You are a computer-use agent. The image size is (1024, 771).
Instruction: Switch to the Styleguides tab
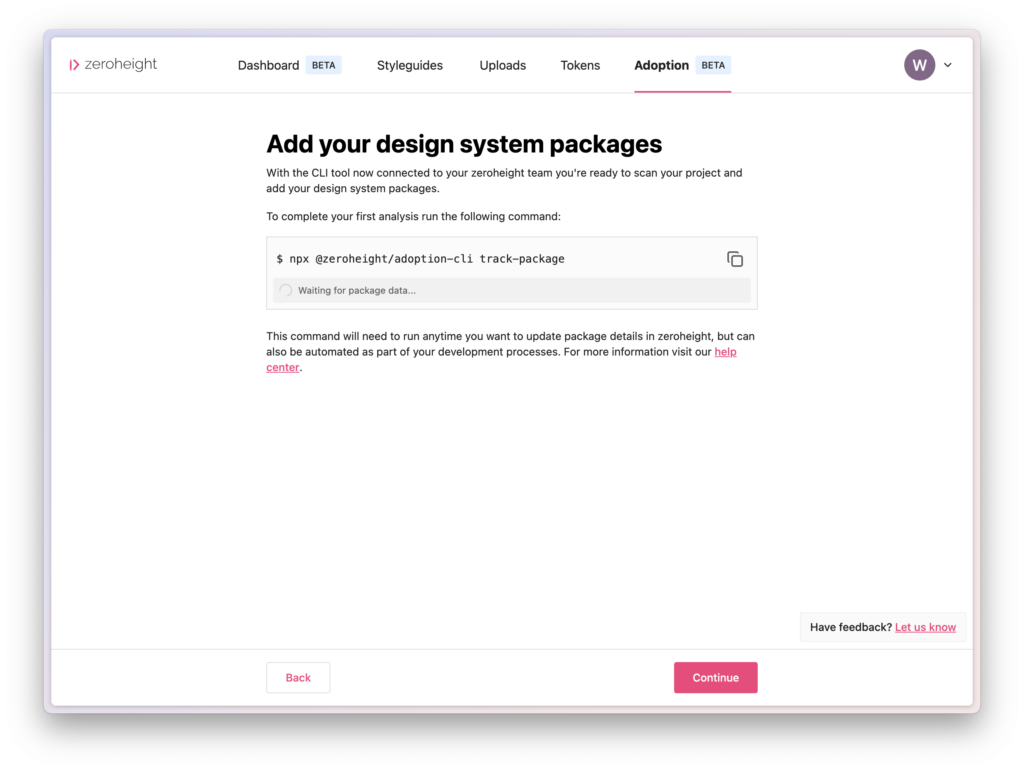coord(409,65)
